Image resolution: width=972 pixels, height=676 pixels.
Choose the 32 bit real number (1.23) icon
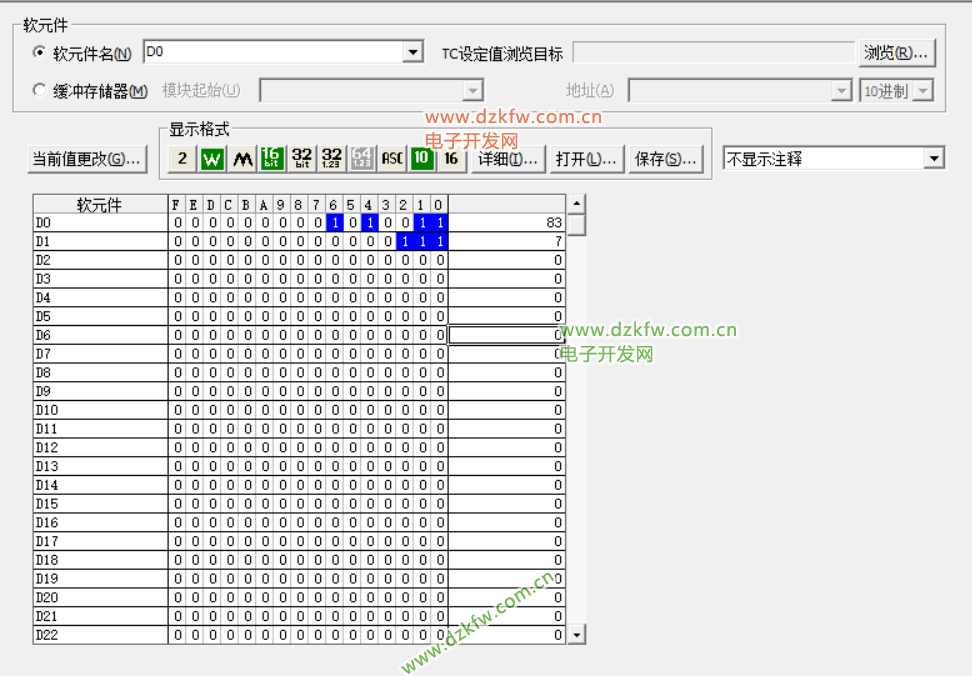332,159
